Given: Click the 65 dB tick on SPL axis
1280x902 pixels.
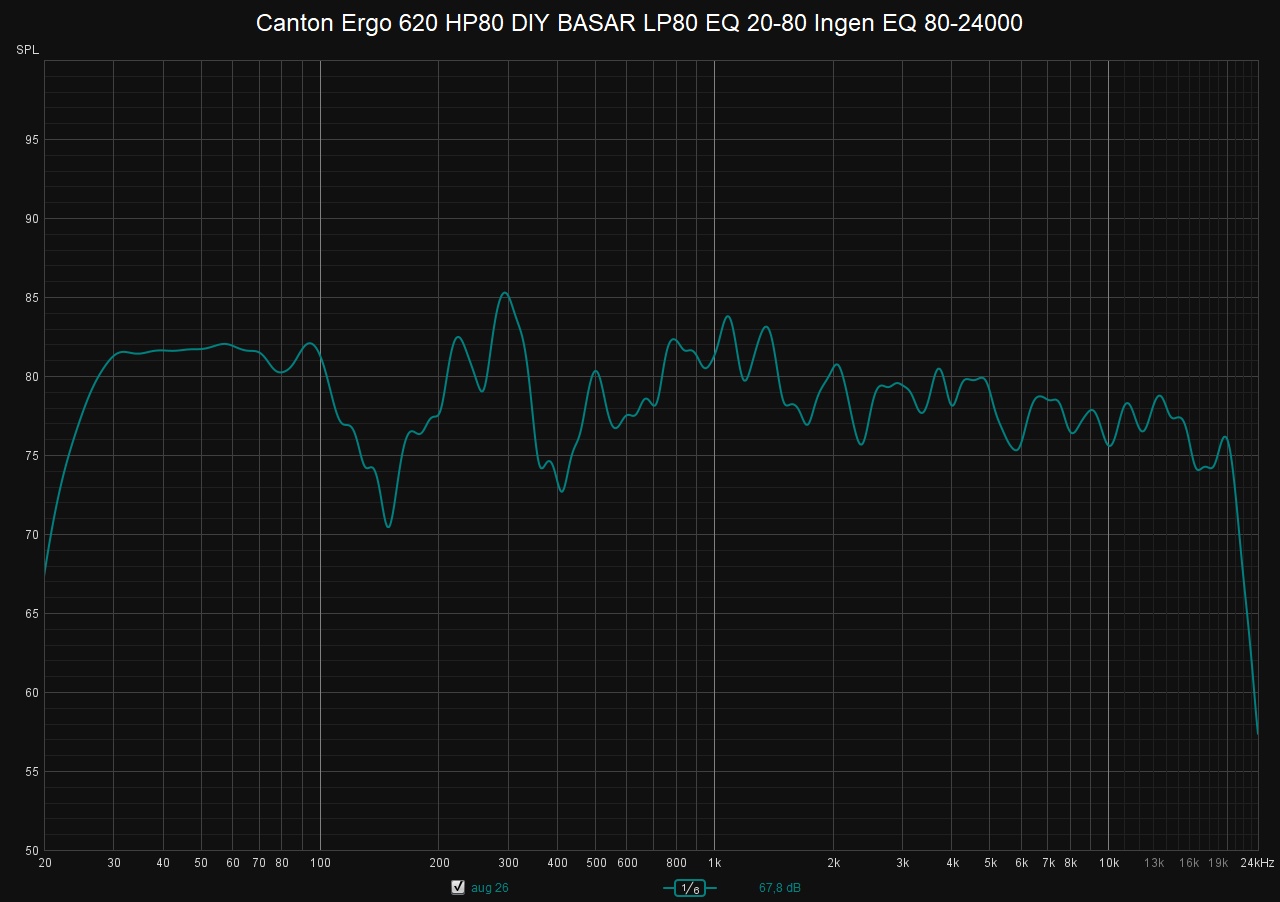Looking at the screenshot, I should pos(32,614).
